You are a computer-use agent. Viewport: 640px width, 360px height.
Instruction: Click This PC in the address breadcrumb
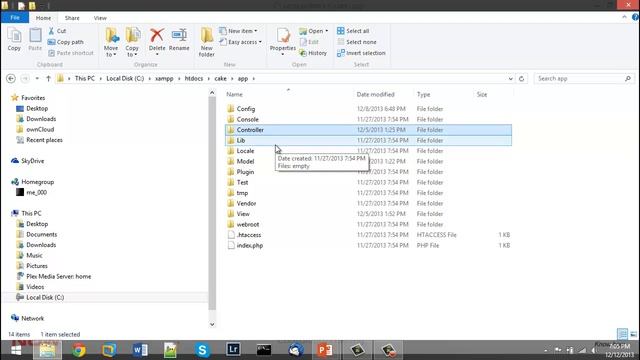point(84,78)
